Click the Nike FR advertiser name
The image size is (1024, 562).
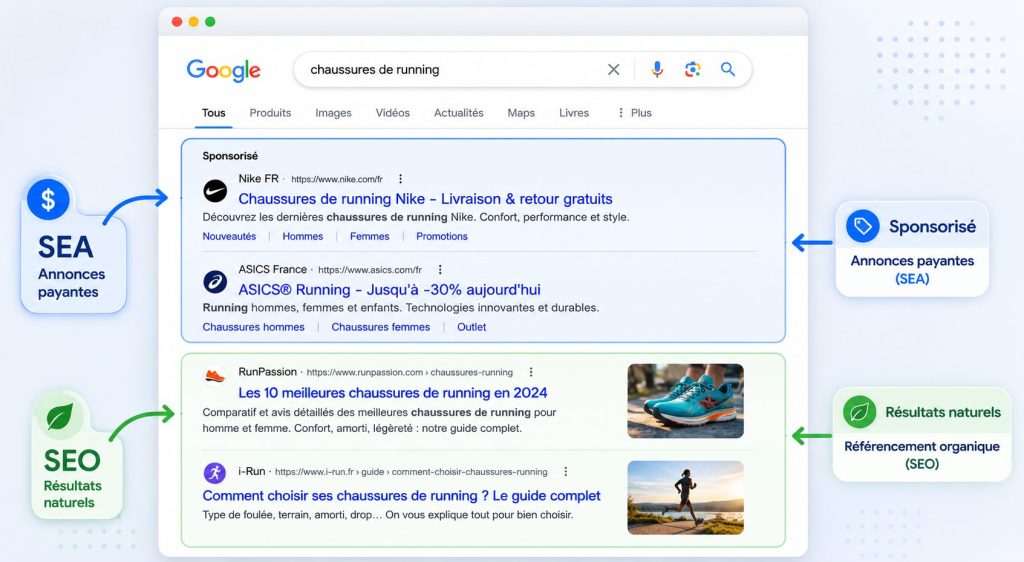(x=259, y=179)
